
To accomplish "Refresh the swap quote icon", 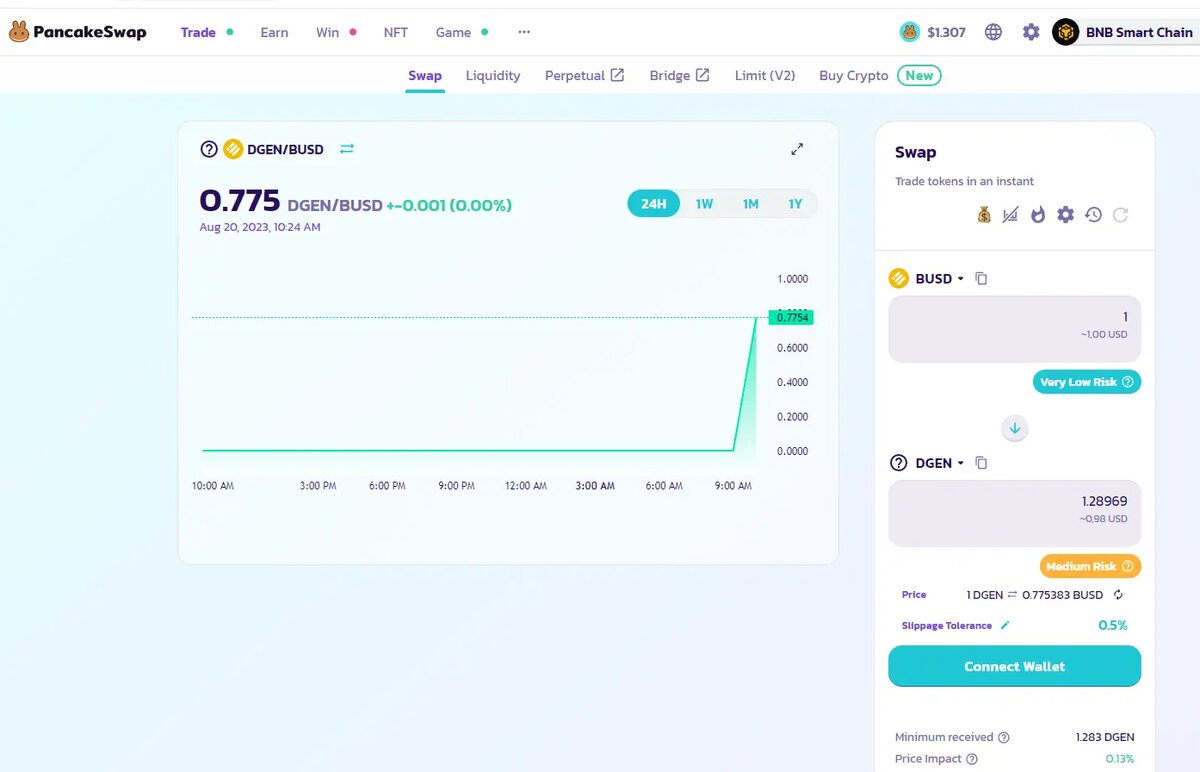I will (1121, 214).
